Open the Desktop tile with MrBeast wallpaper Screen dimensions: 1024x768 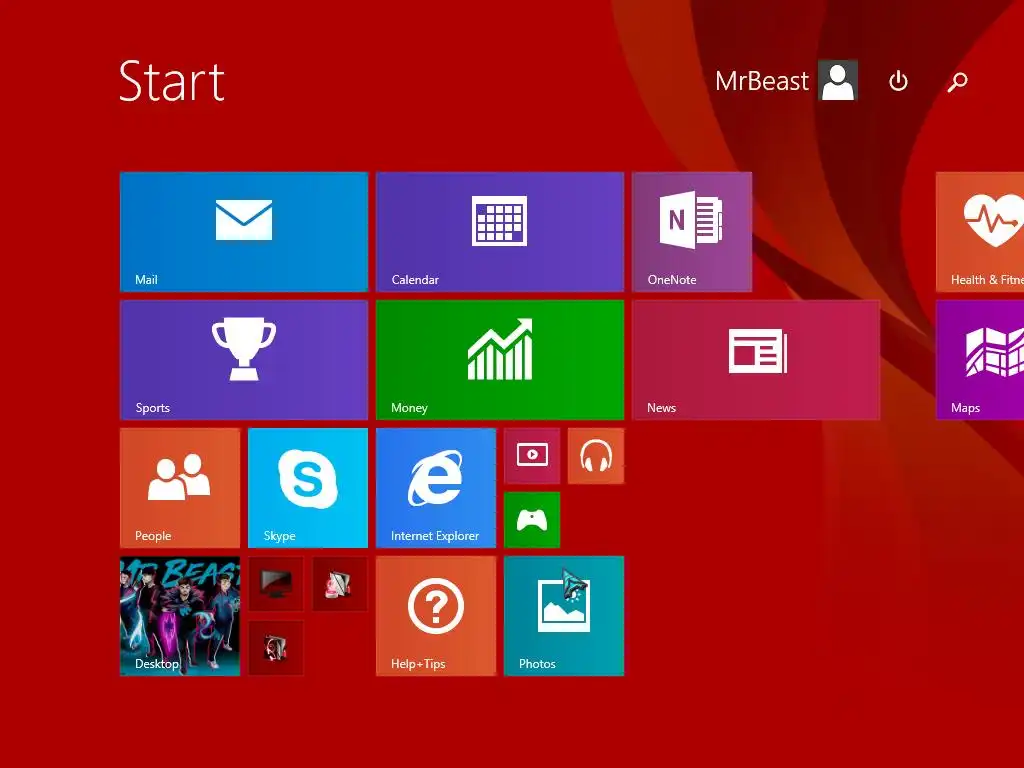(180, 616)
